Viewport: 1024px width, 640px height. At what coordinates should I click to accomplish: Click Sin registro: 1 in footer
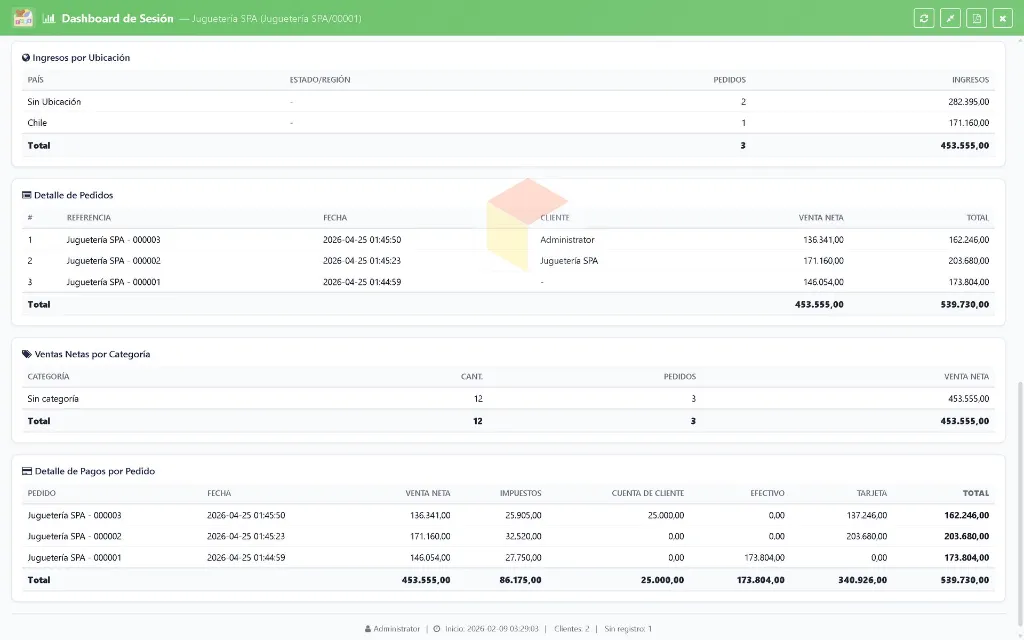click(628, 629)
